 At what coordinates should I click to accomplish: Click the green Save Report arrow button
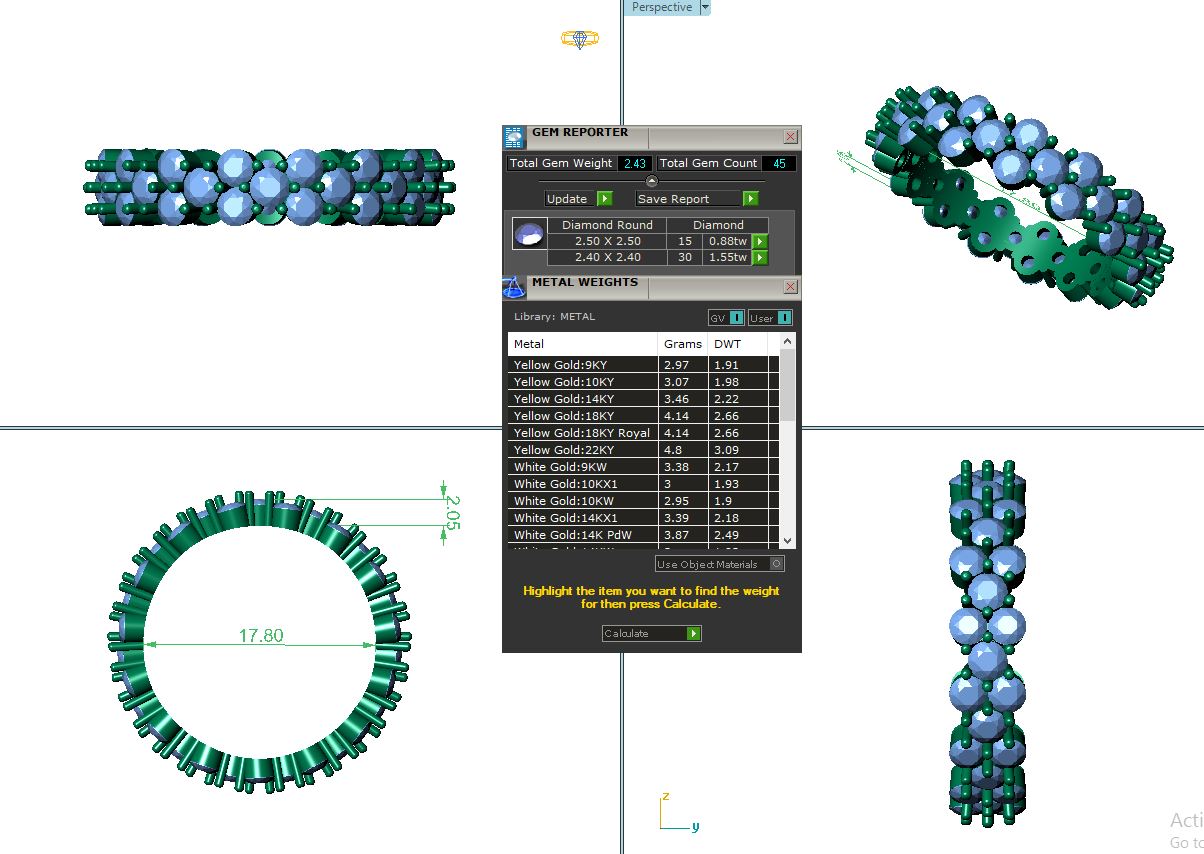(751, 199)
